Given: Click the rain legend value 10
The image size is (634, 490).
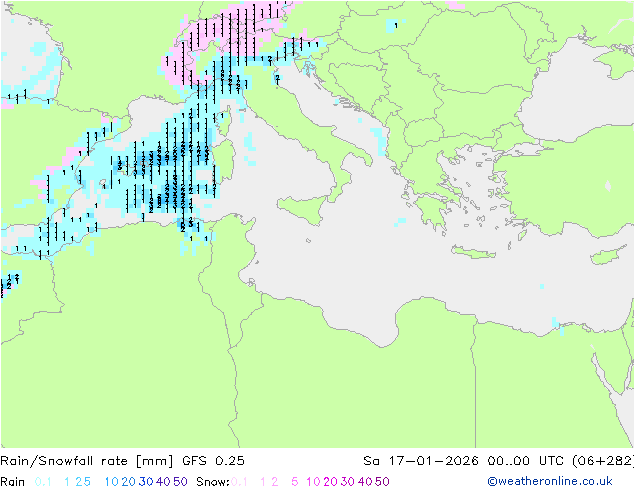Looking at the screenshot, I should pyautogui.click(x=111, y=482).
